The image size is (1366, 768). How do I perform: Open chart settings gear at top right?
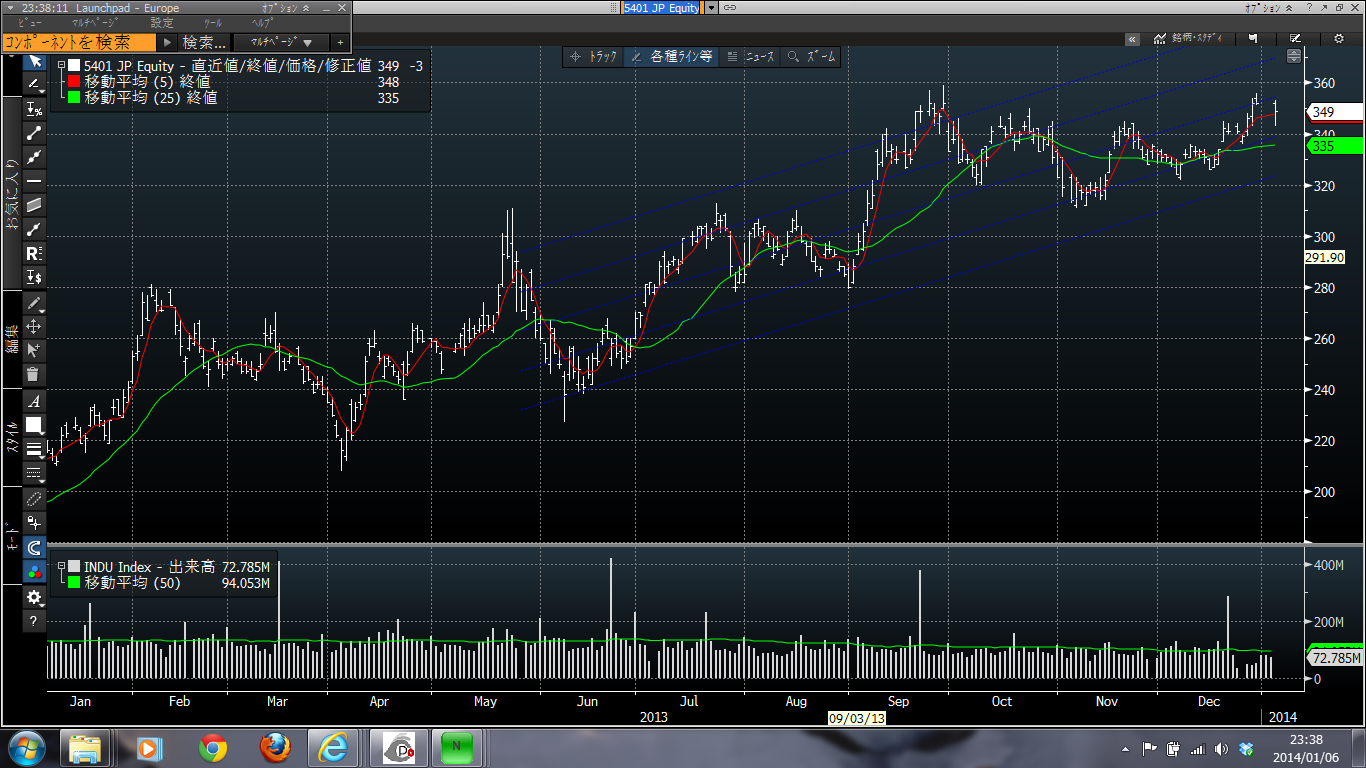point(1339,39)
